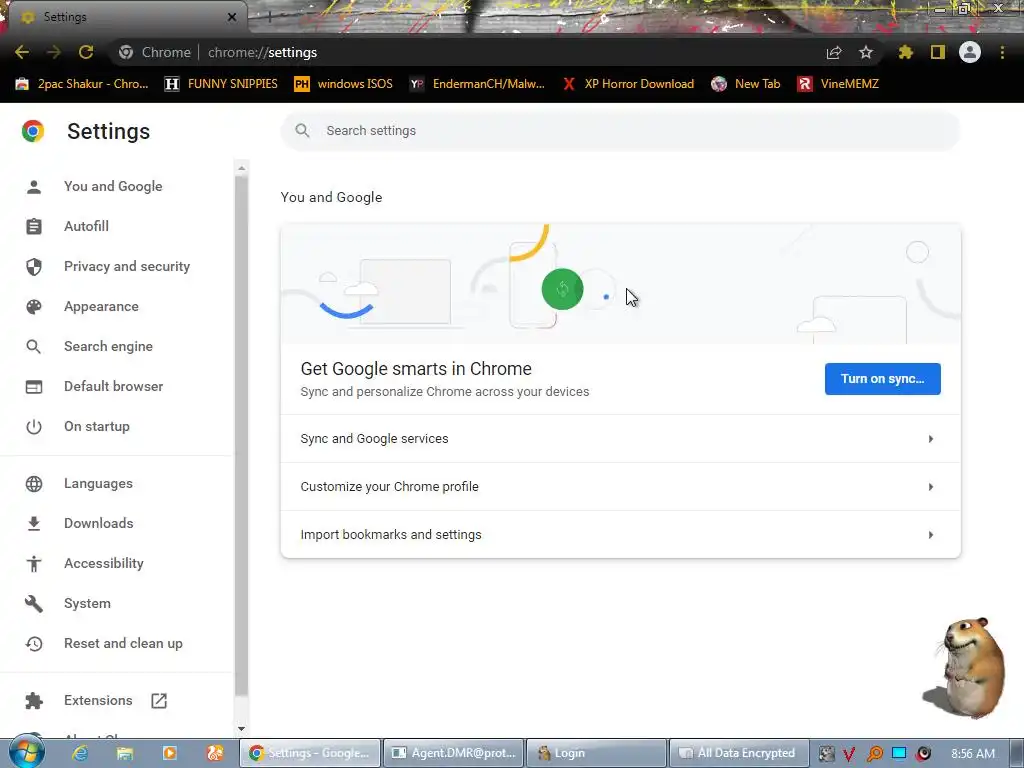Open the FUNNY SNIPPIES bookmark

point(221,84)
